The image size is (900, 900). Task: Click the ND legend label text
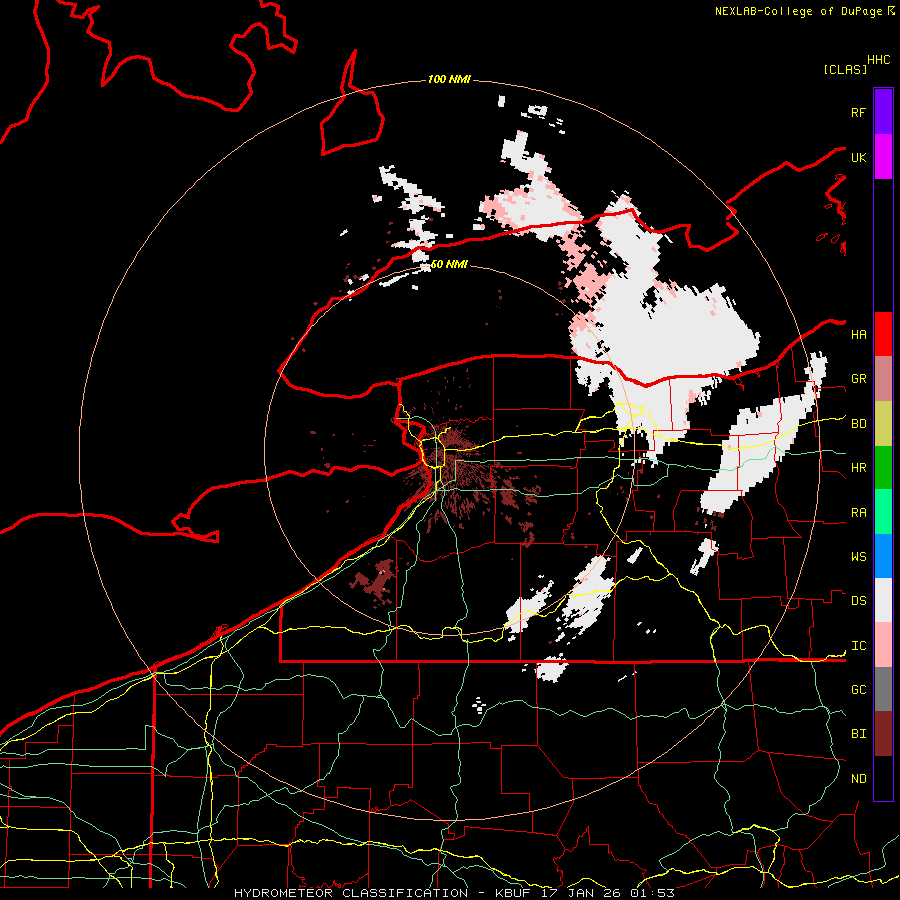(x=858, y=779)
